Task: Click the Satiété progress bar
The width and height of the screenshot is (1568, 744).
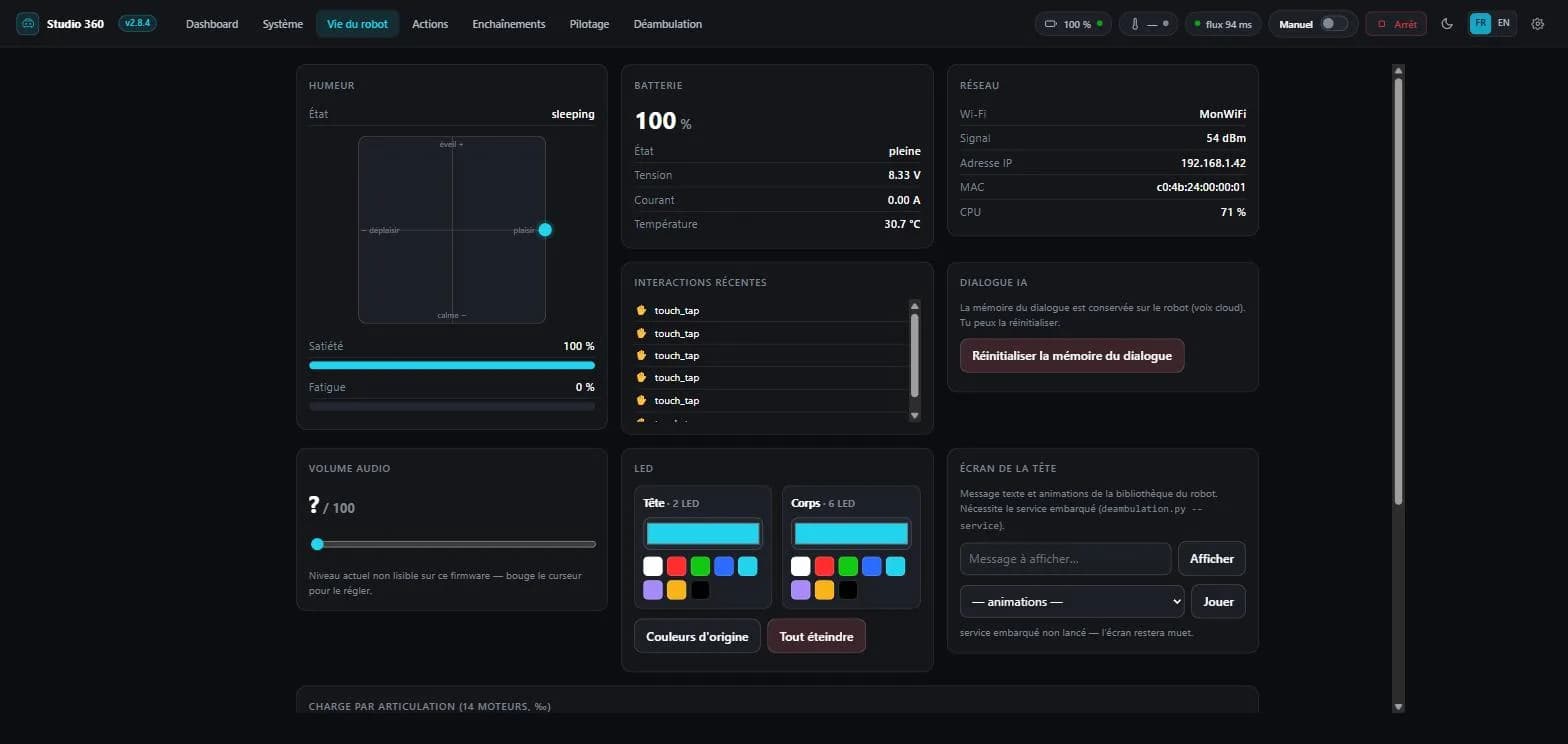Action: click(x=452, y=365)
